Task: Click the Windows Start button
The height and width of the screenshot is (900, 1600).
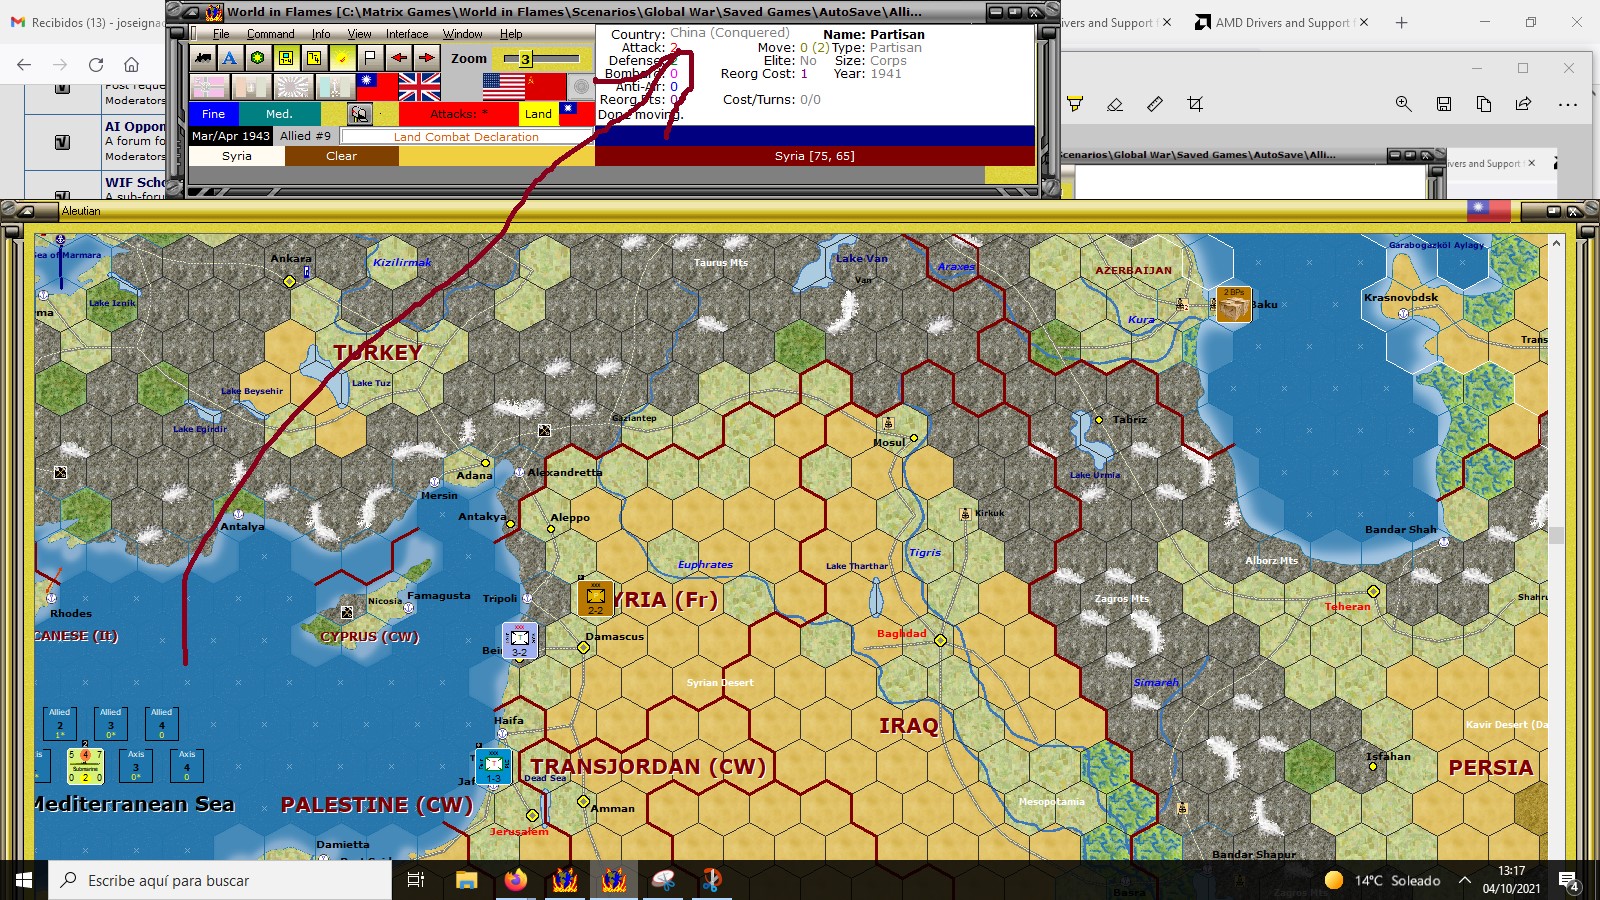Action: [24, 880]
